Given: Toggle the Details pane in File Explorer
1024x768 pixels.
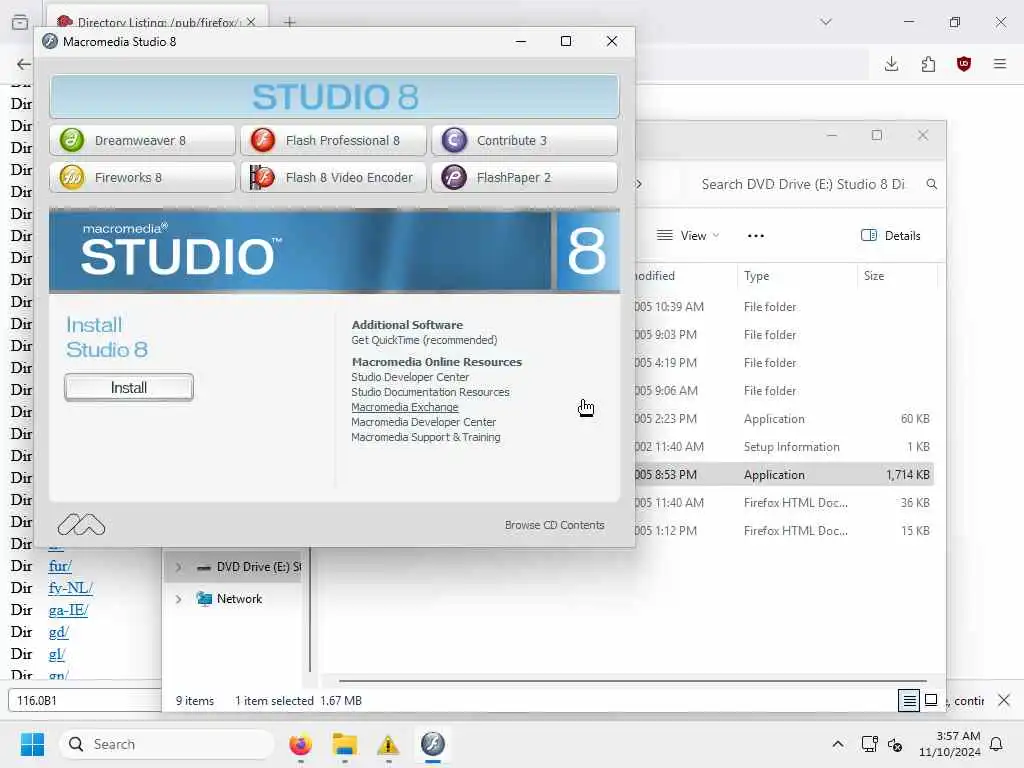Looking at the screenshot, I should [891, 236].
